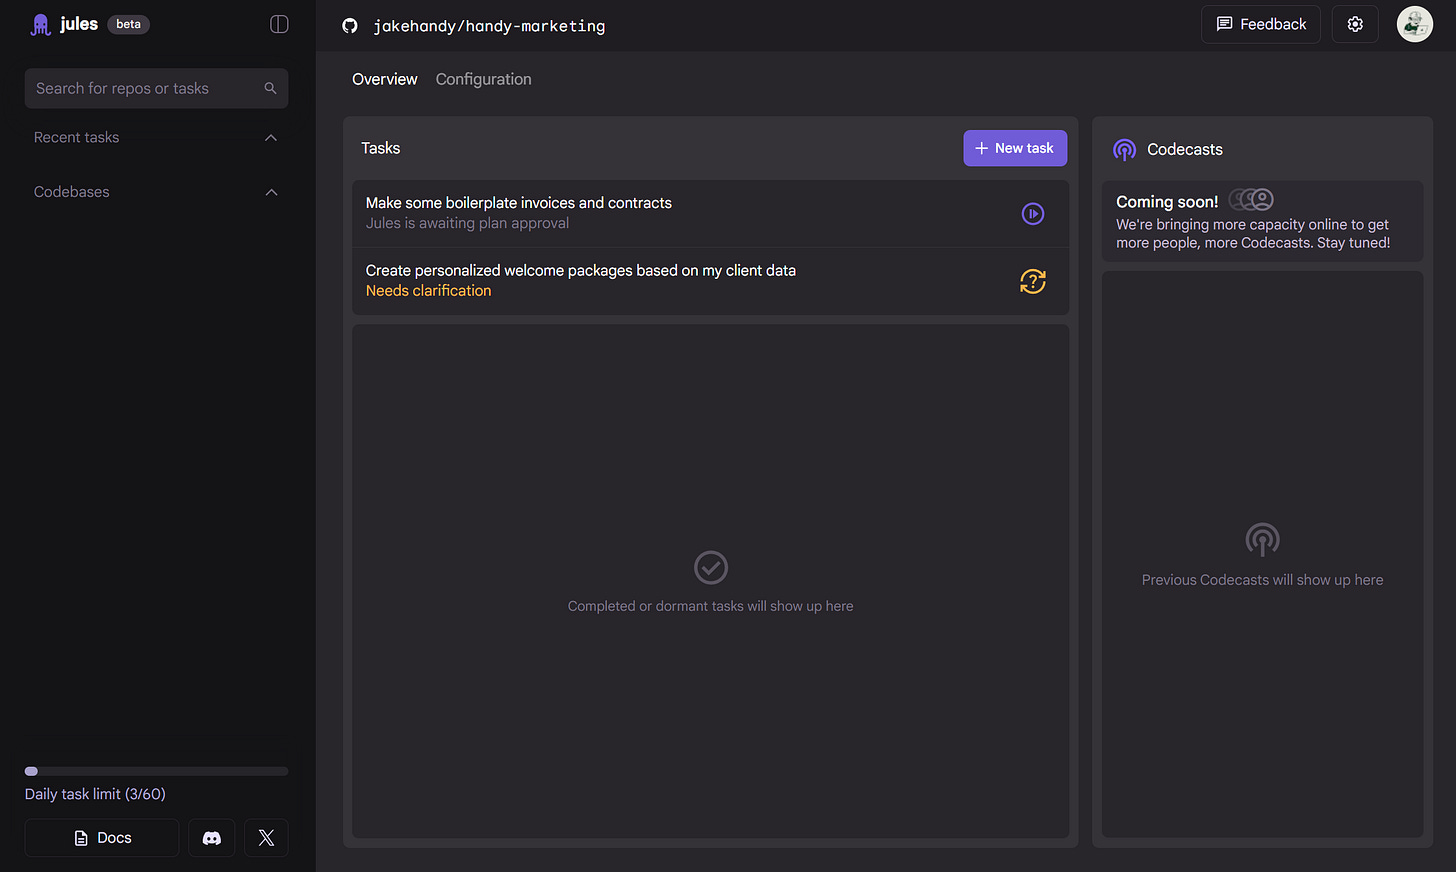Open the Docs button
The image size is (1456, 872).
tap(102, 838)
